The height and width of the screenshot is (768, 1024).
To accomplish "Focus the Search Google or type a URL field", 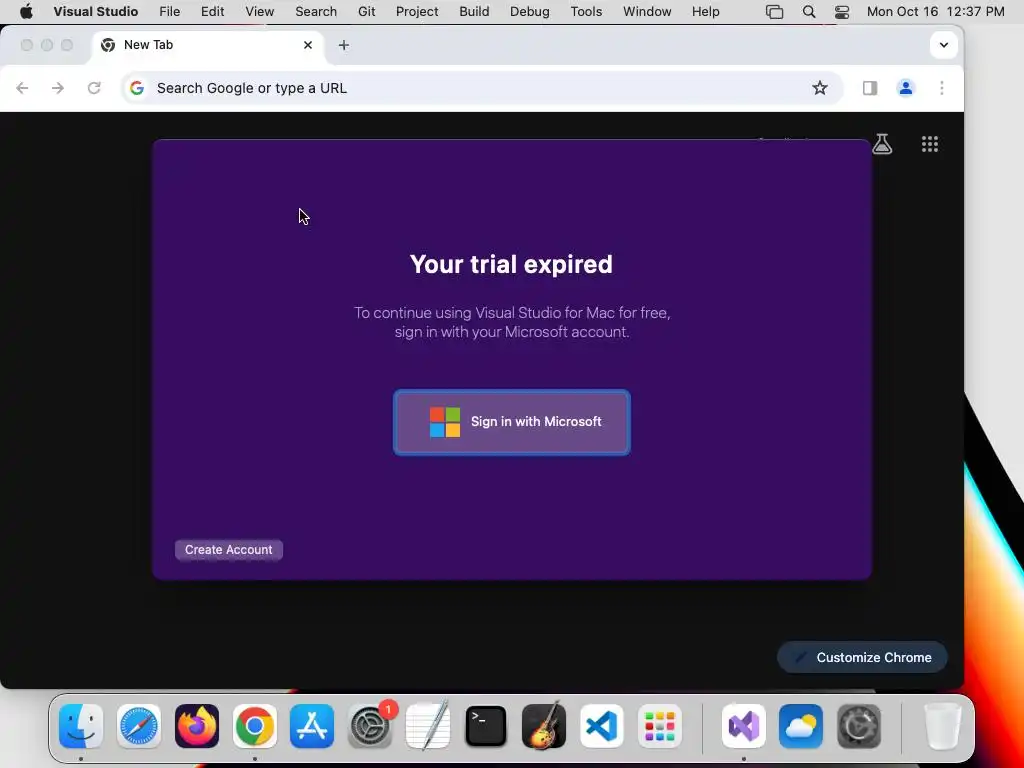I will tap(481, 88).
